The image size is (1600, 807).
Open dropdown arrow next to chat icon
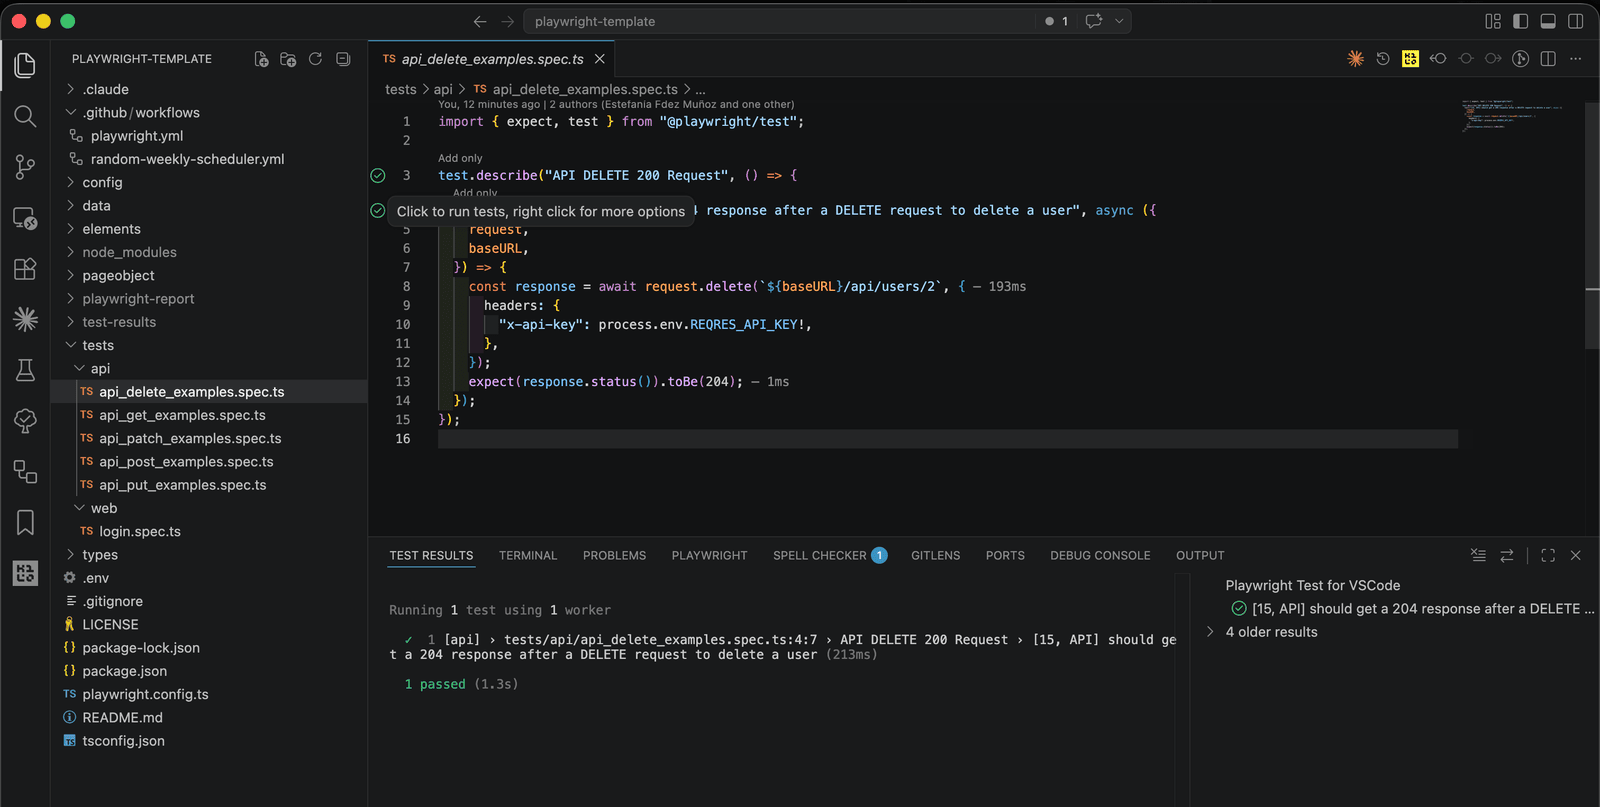coord(1119,21)
